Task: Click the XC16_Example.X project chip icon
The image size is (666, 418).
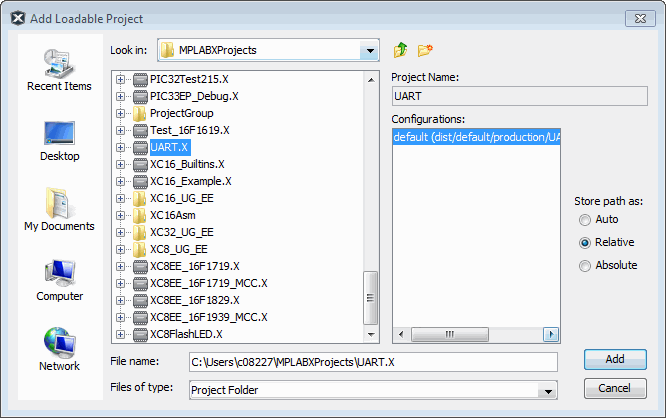Action: [x=140, y=181]
